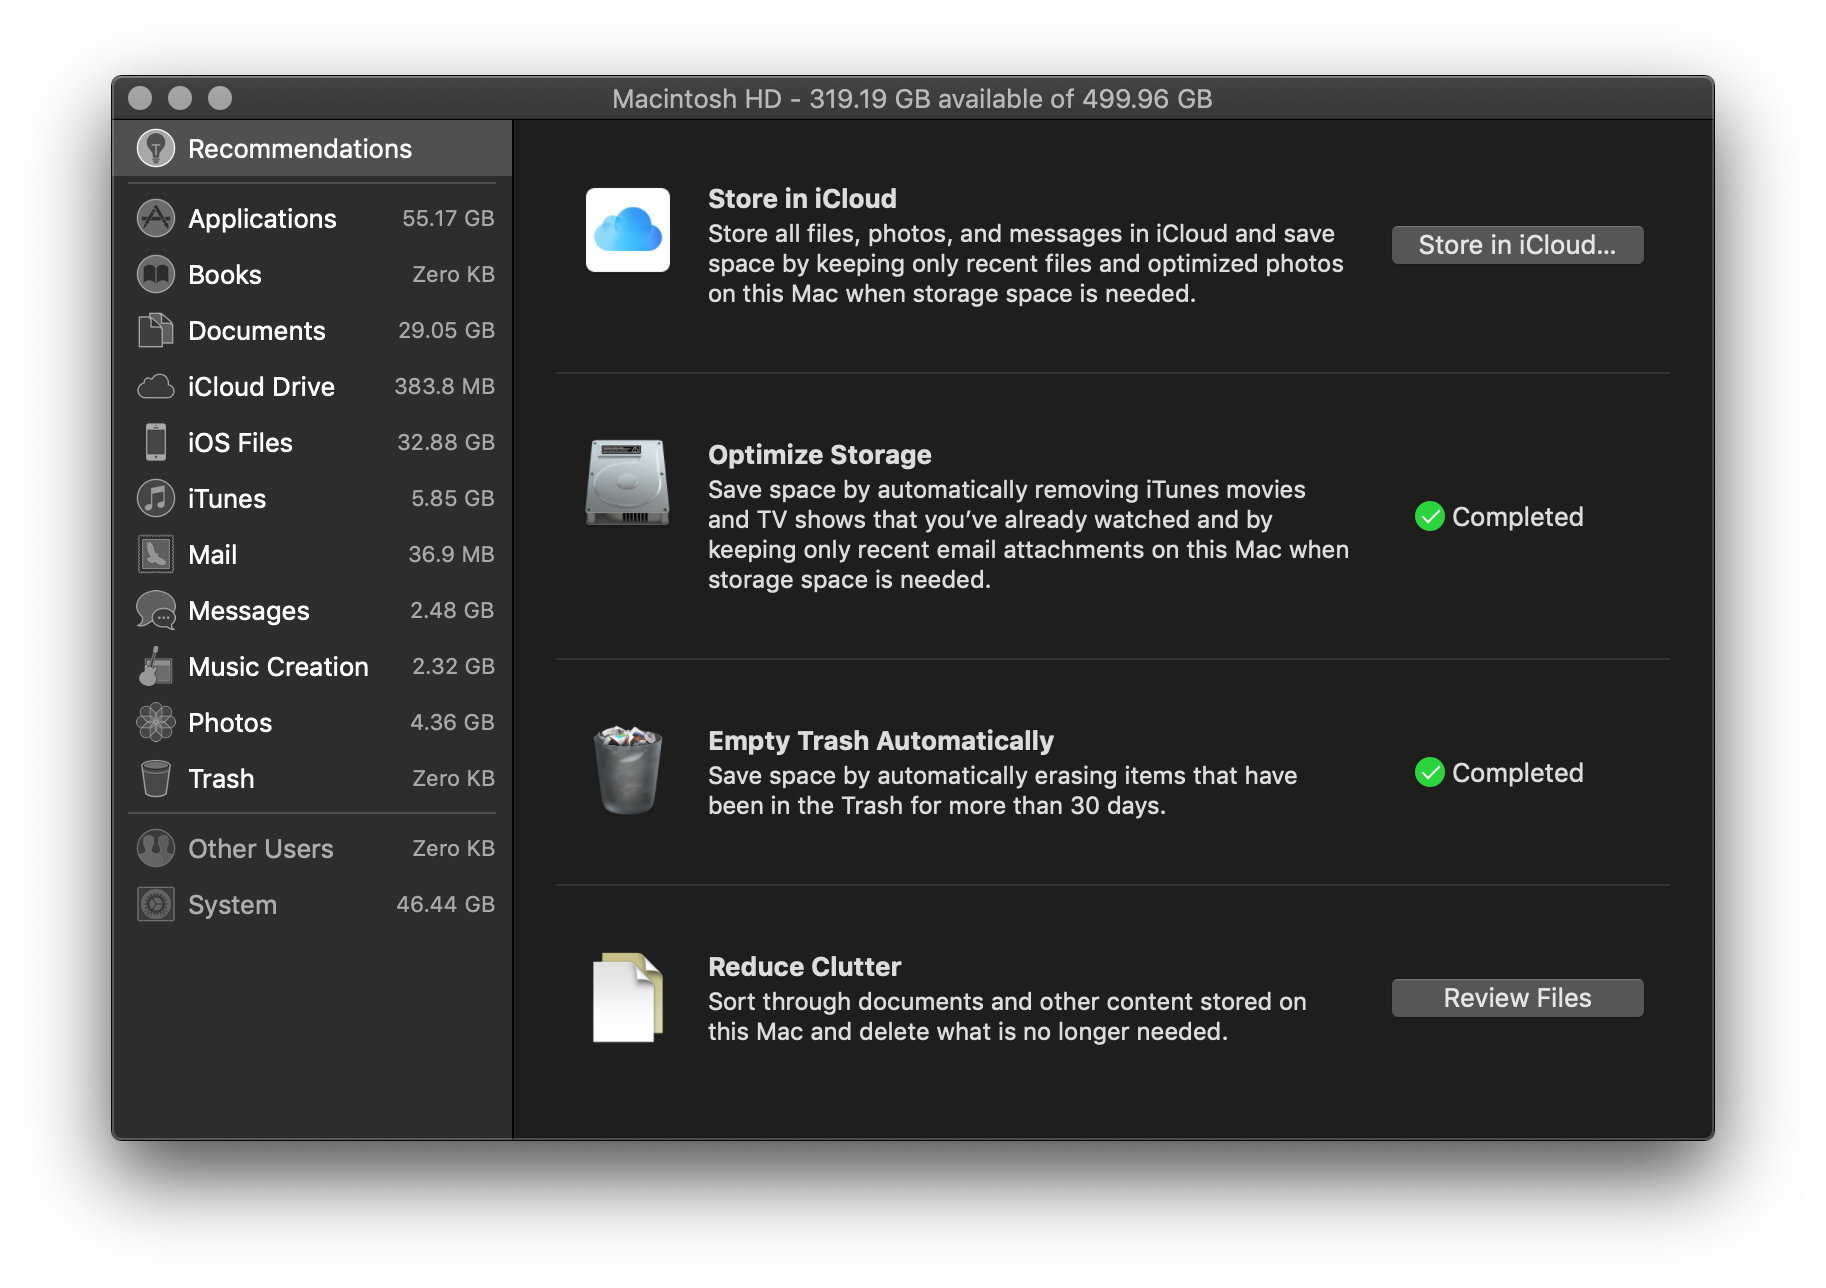Click the Other Users label
The height and width of the screenshot is (1288, 1826).
tap(261, 848)
